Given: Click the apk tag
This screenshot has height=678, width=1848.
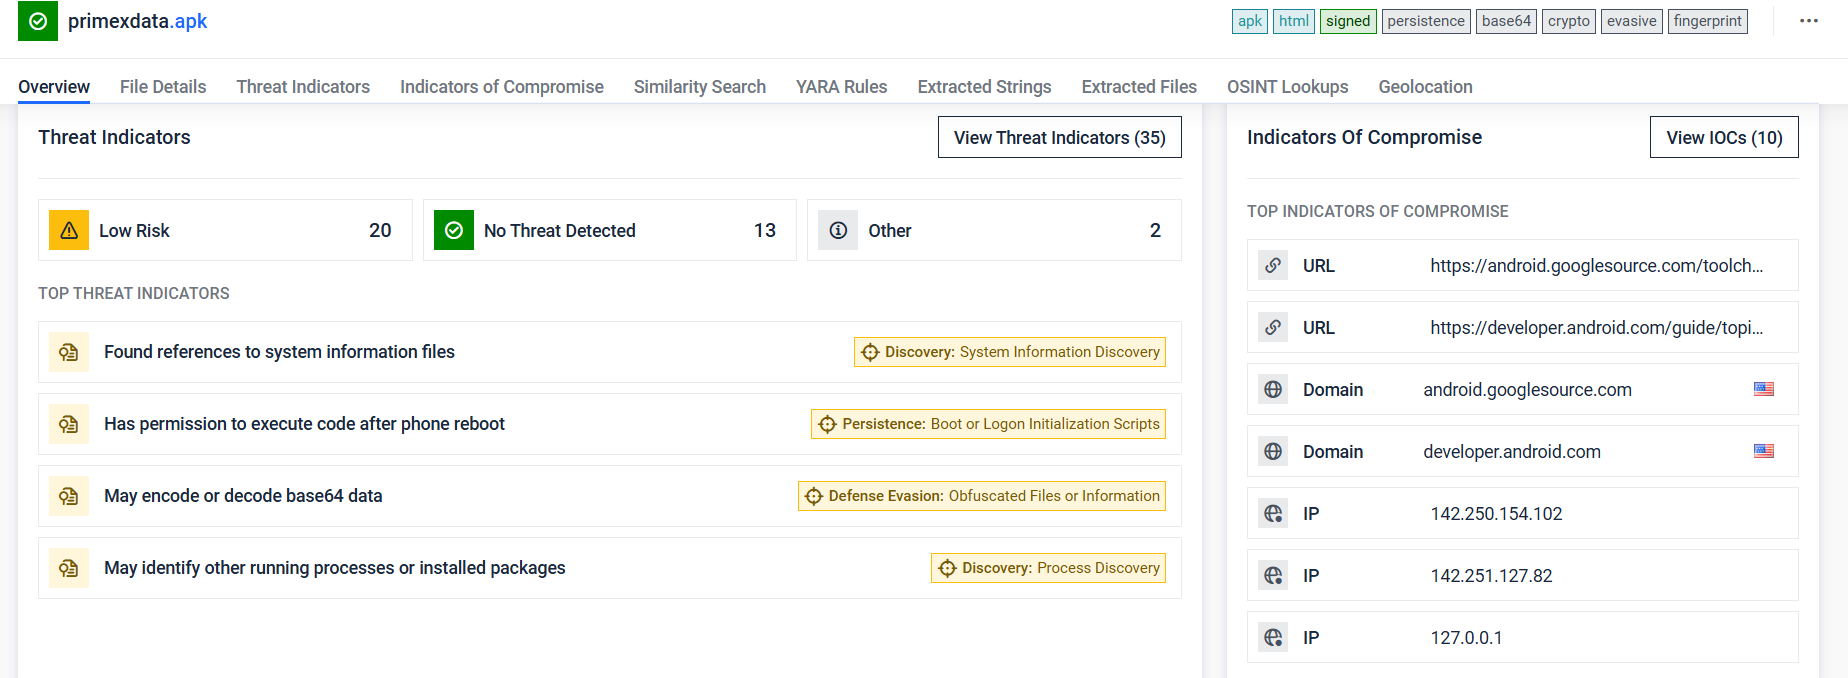Looking at the screenshot, I should (1250, 21).
